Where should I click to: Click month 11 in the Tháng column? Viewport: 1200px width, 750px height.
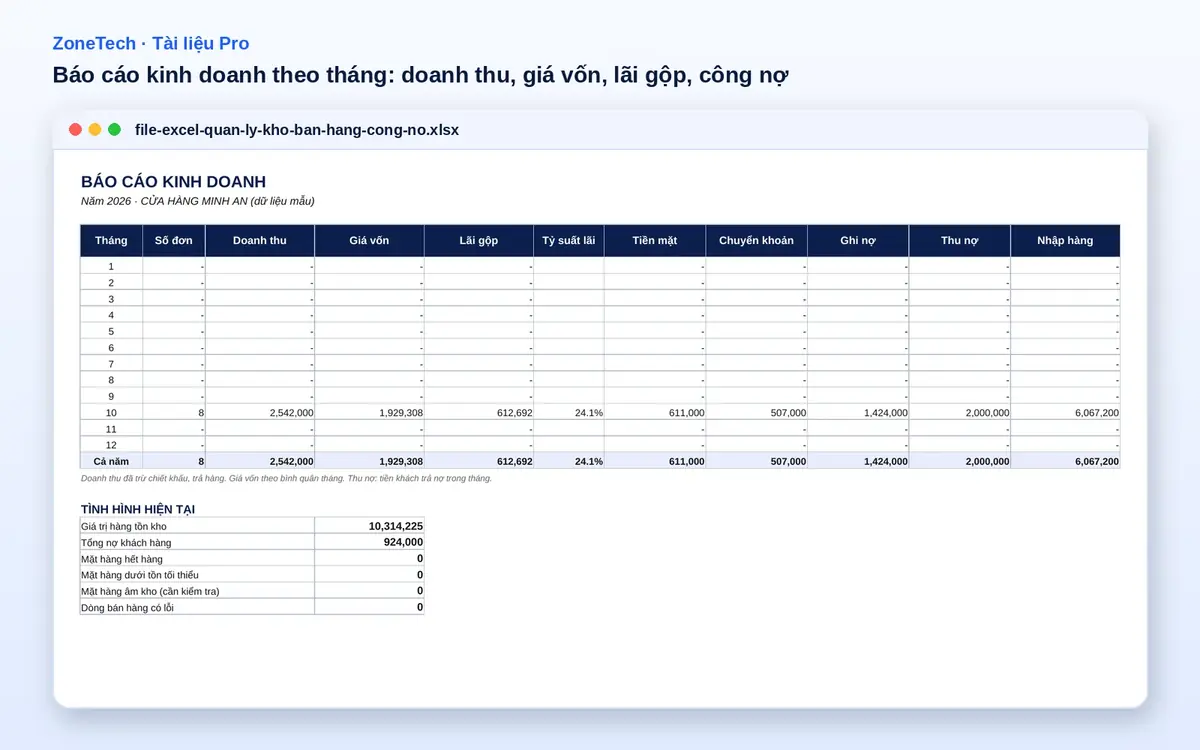point(111,429)
